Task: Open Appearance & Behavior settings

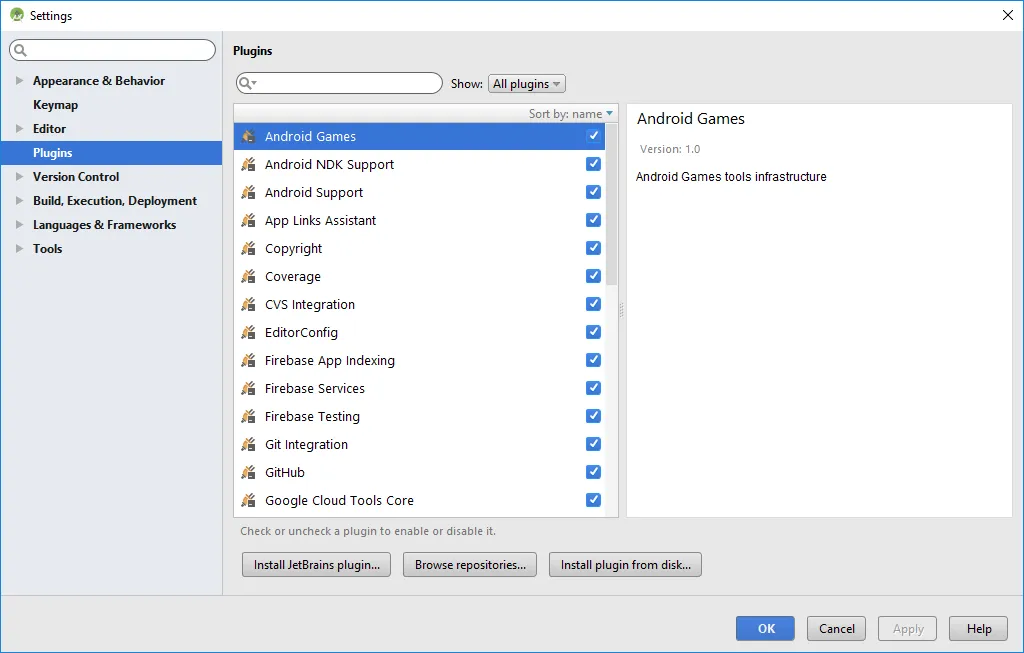Action: tap(99, 80)
